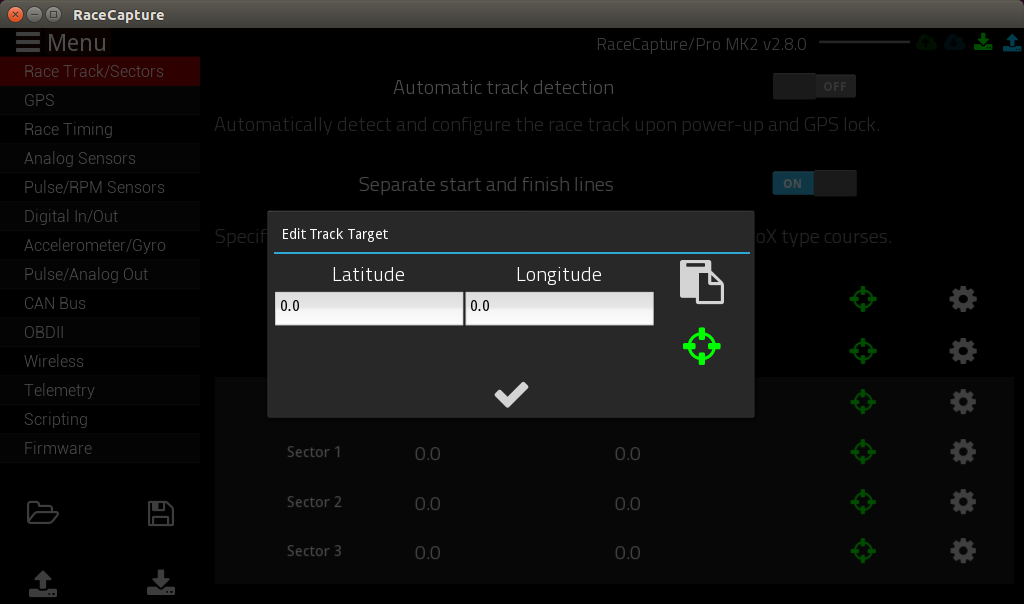Click the Sector 3 label
1024x604 pixels.
(x=314, y=551)
